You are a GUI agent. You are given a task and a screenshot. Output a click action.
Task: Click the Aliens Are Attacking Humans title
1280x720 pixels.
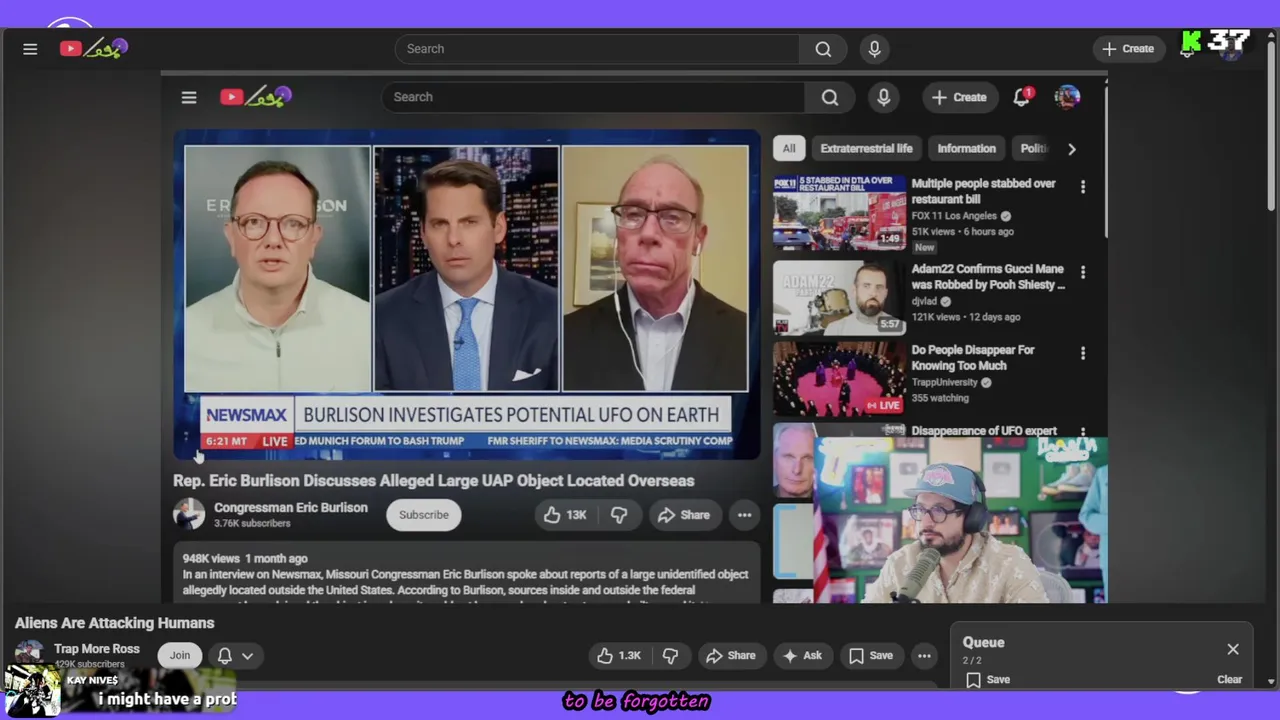115,623
